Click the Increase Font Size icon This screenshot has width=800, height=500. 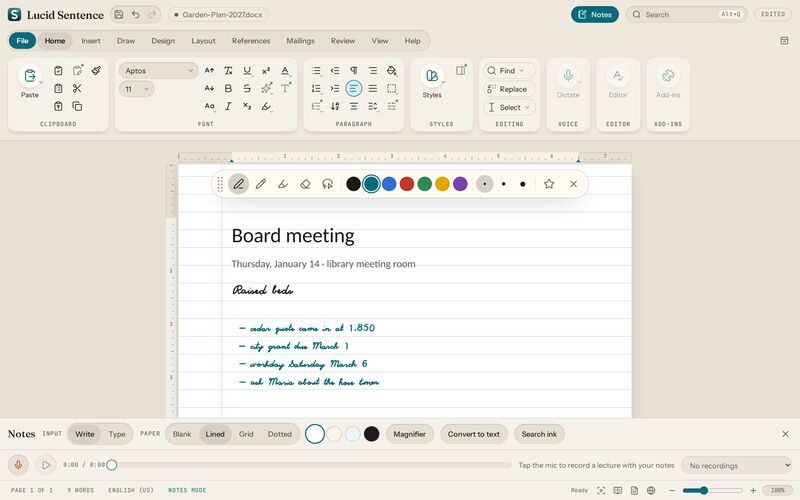(x=209, y=70)
